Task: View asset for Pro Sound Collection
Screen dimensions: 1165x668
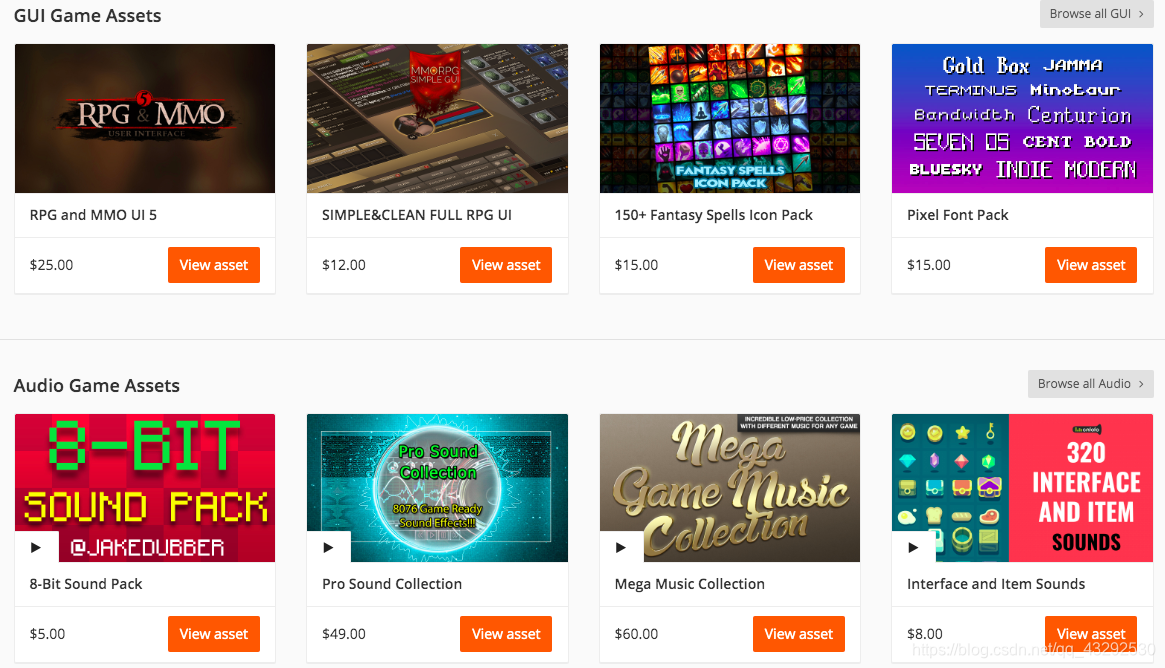Action: pyautogui.click(x=506, y=634)
